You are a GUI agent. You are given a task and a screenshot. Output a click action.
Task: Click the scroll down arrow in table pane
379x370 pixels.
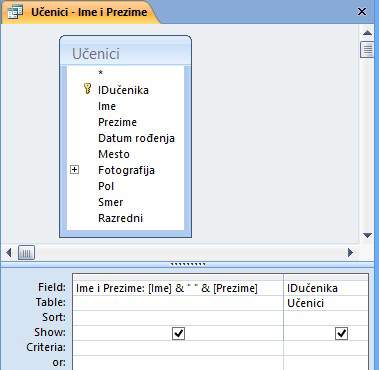coord(367,235)
